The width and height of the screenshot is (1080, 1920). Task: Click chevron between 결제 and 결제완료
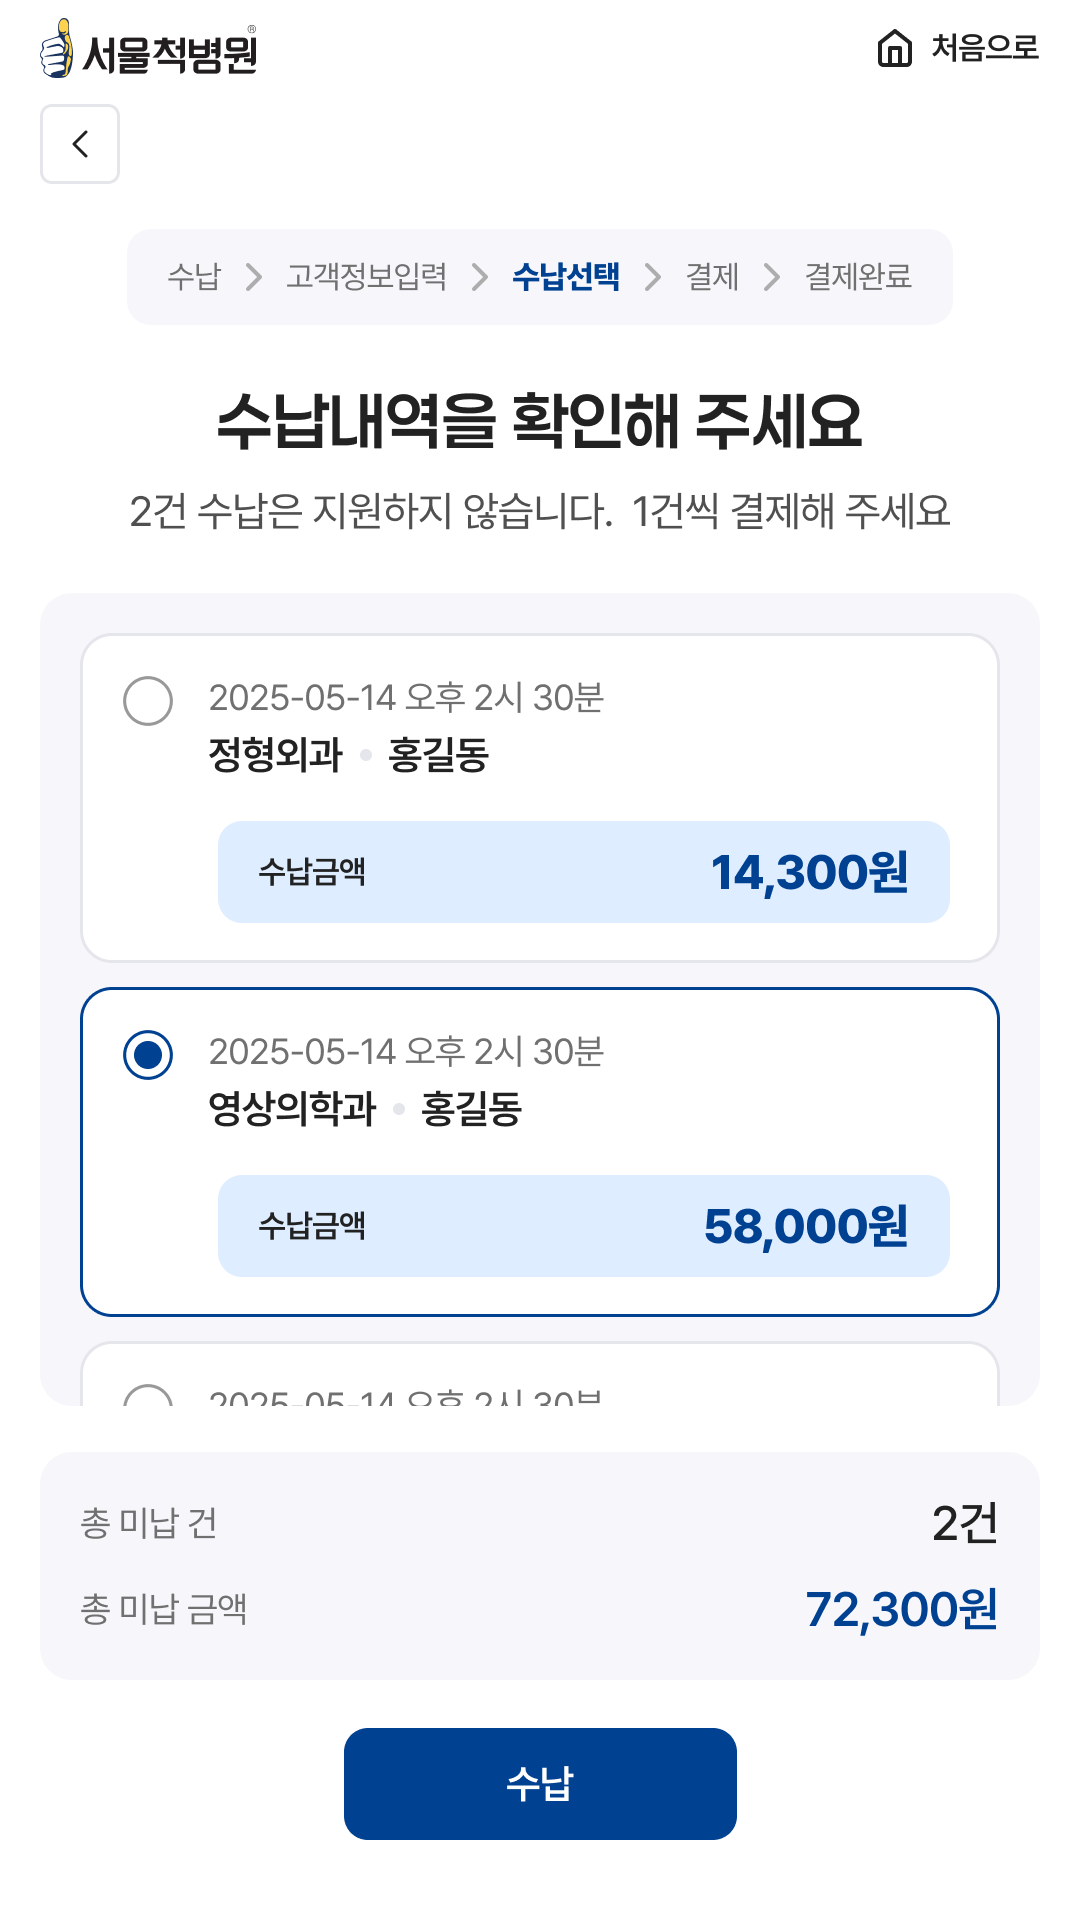772,277
